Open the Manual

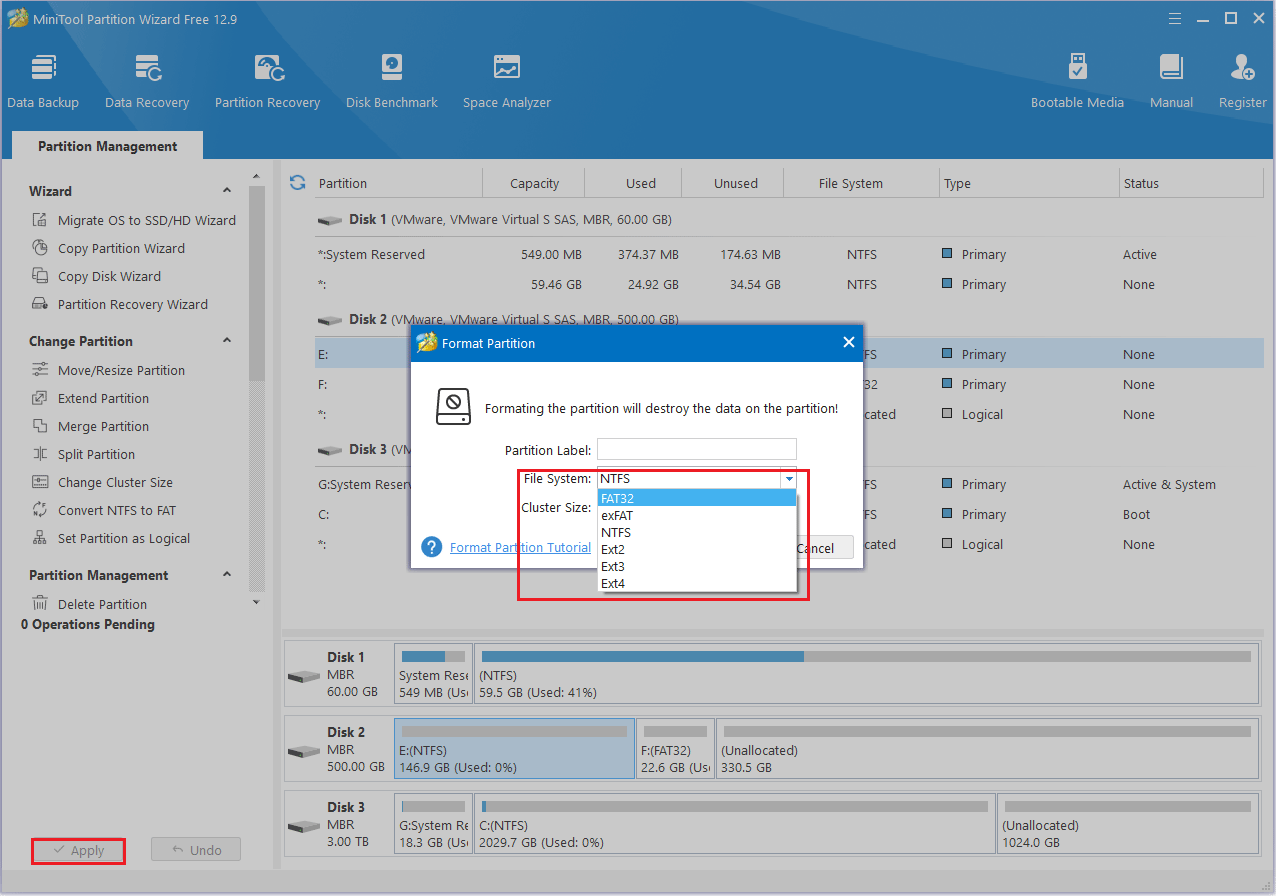pos(1171,82)
